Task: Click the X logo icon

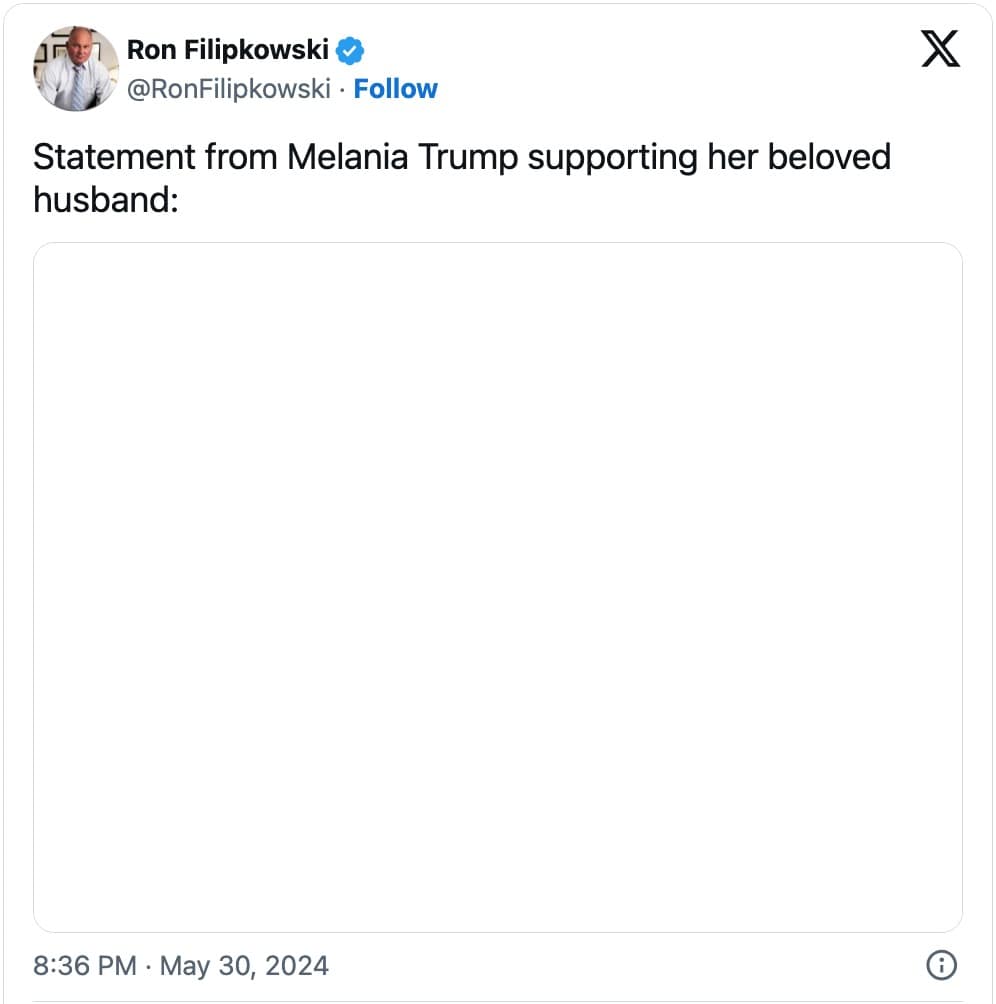Action: [939, 49]
